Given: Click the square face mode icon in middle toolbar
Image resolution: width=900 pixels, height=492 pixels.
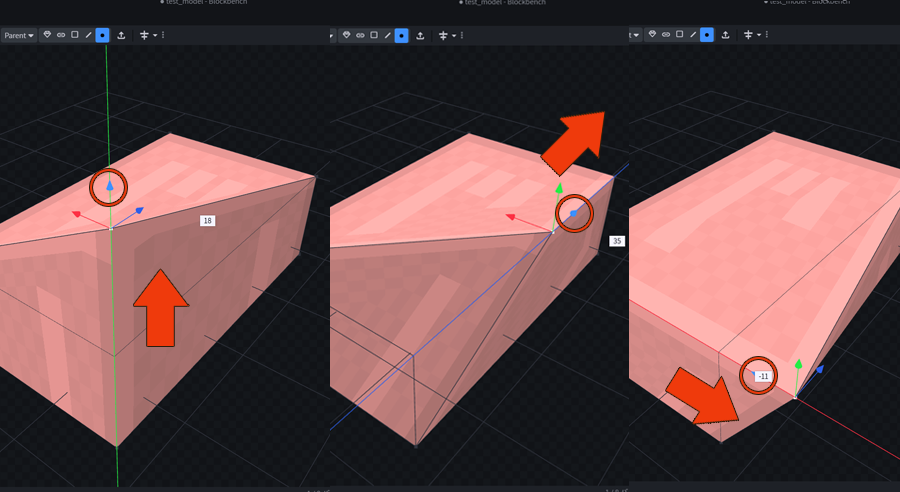Looking at the screenshot, I should [374, 35].
